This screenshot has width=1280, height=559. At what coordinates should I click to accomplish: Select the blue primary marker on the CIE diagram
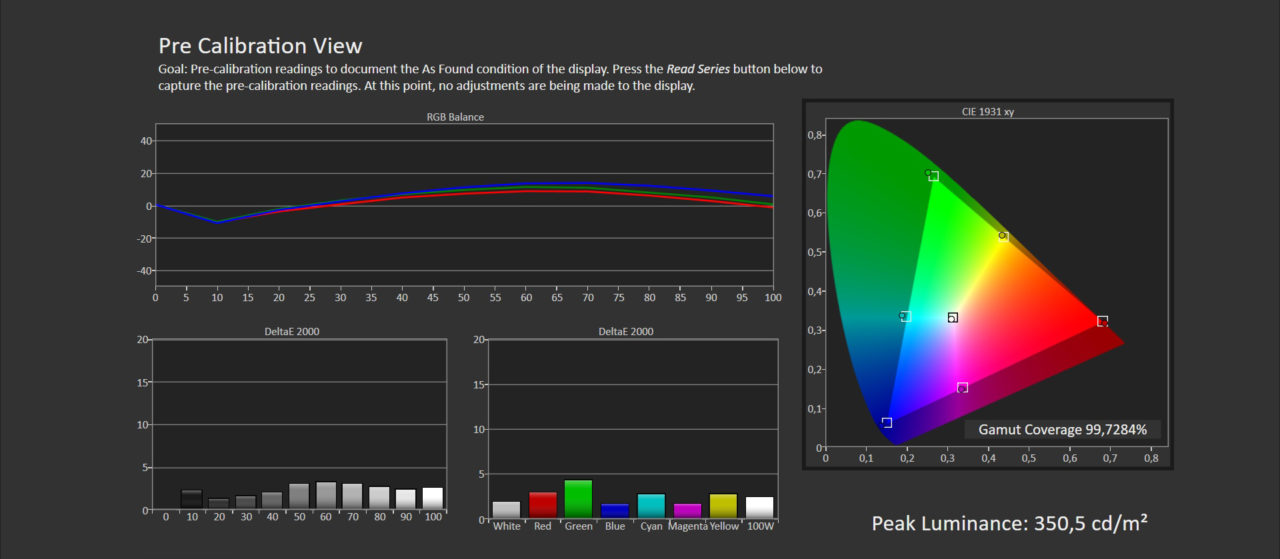(887, 423)
